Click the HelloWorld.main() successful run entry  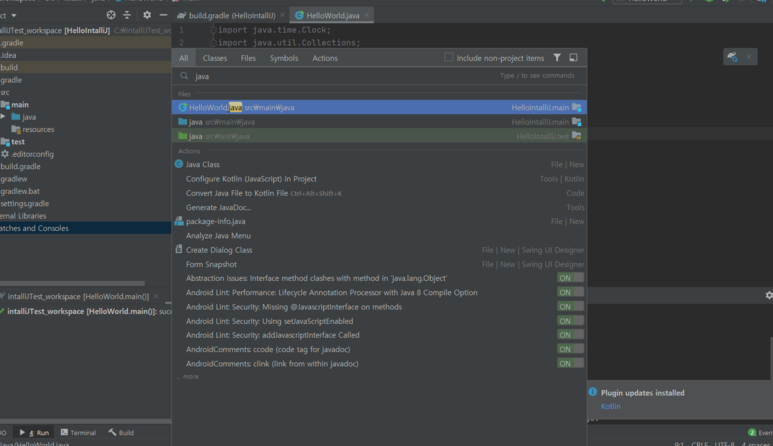click(x=85, y=311)
